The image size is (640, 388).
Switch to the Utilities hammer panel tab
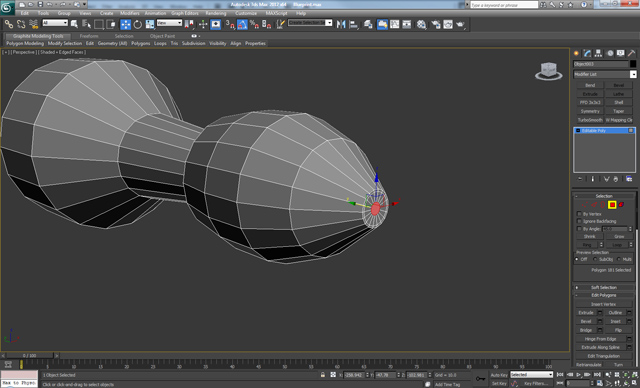click(x=631, y=53)
